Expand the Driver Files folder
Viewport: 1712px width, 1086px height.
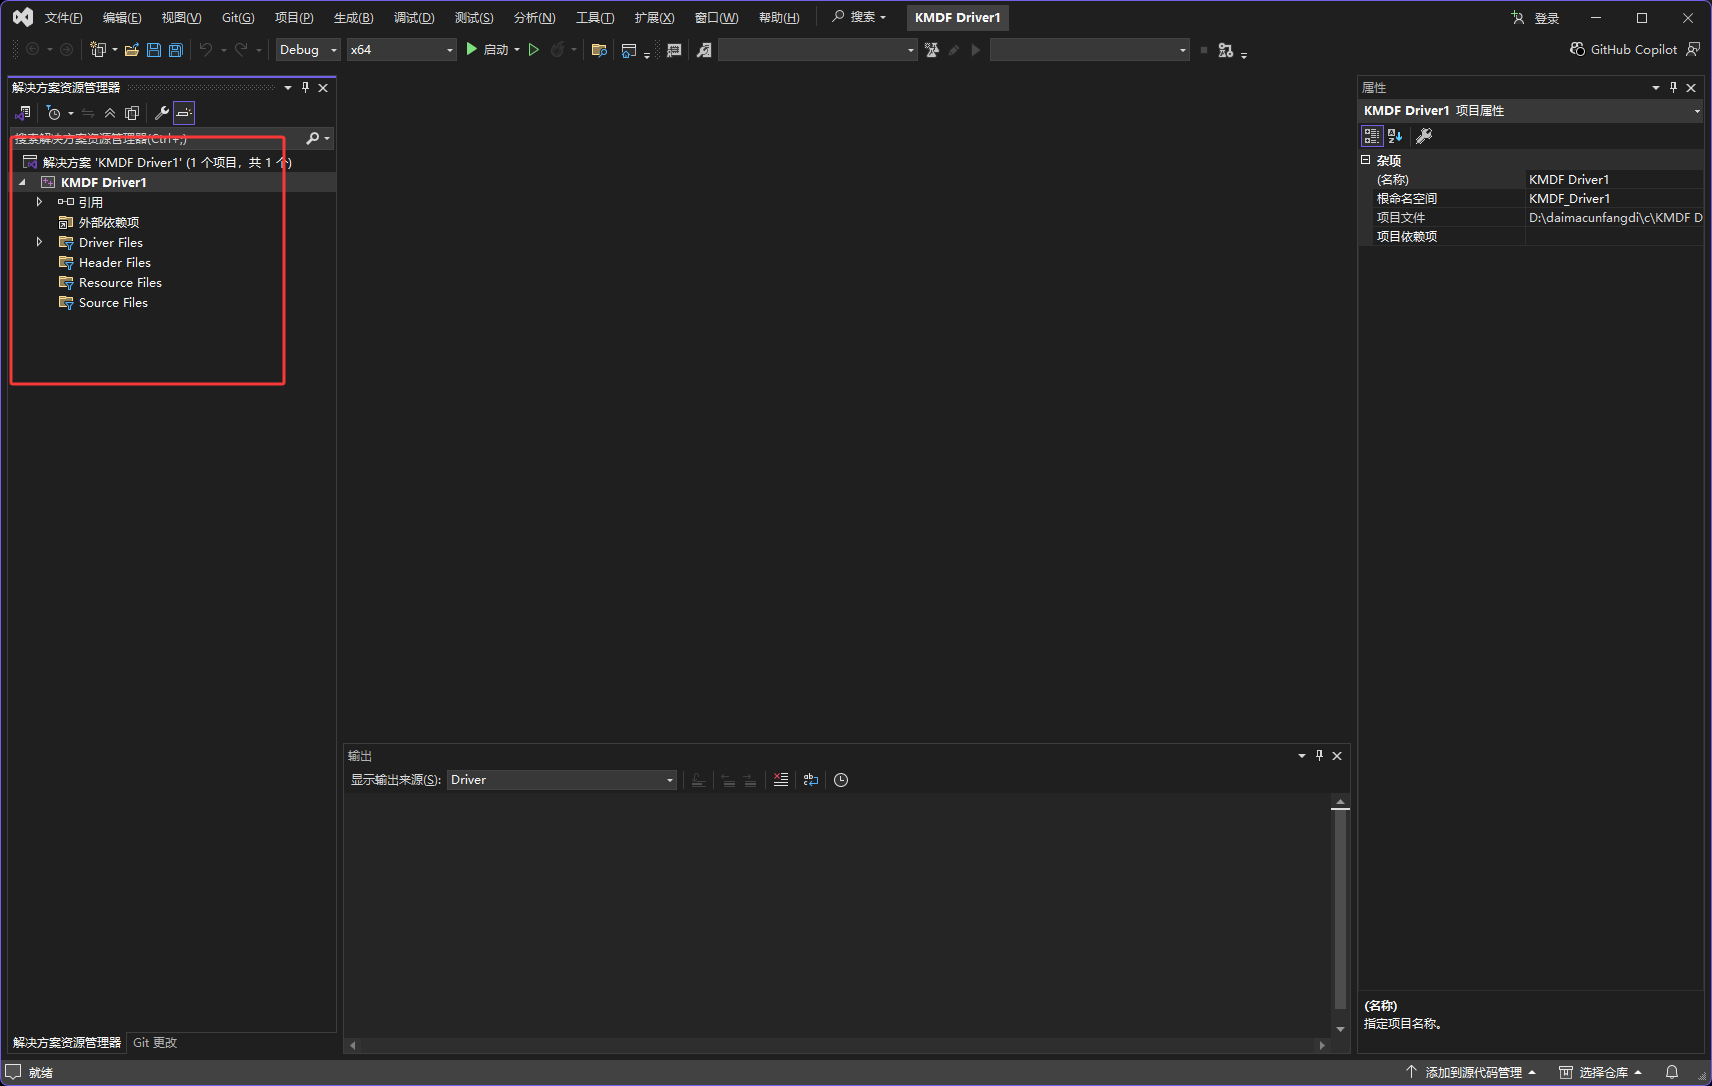click(x=39, y=242)
